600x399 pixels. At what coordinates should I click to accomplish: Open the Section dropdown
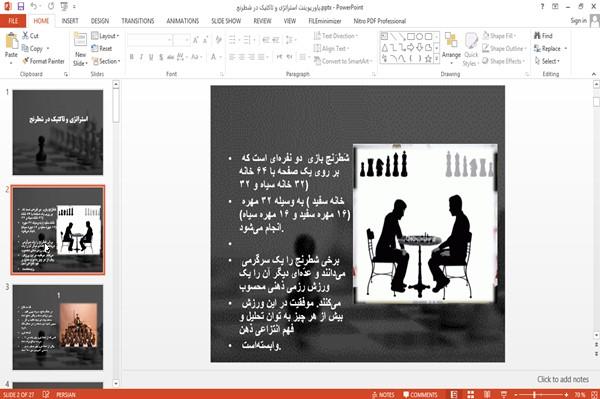pyautogui.click(x=106, y=61)
